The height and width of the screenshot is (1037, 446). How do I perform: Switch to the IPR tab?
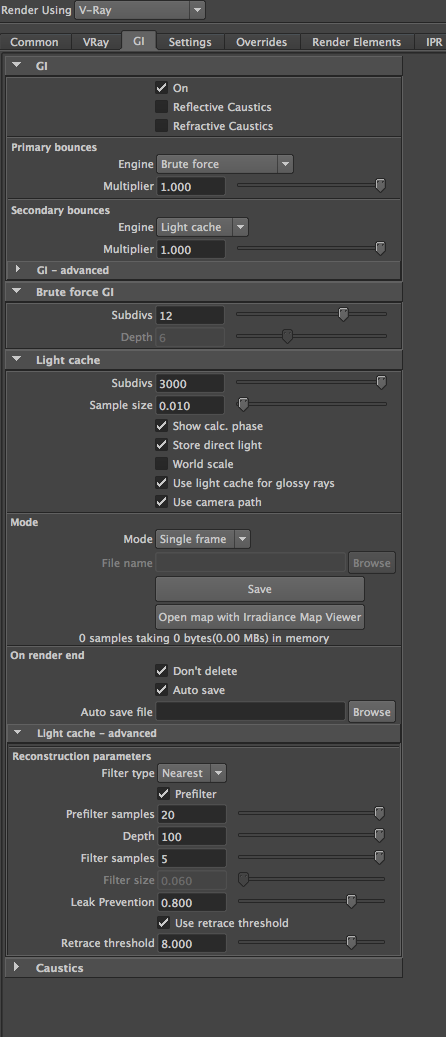[x=433, y=42]
